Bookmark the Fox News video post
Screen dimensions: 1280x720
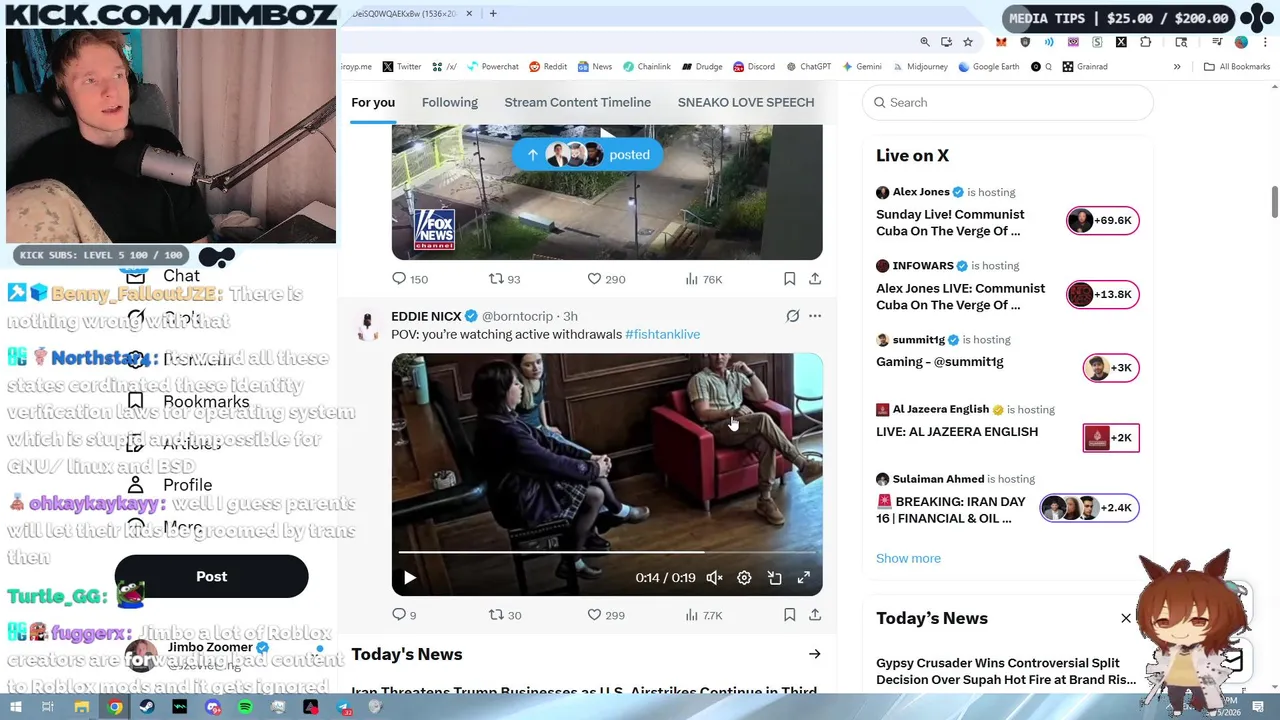[x=789, y=279]
